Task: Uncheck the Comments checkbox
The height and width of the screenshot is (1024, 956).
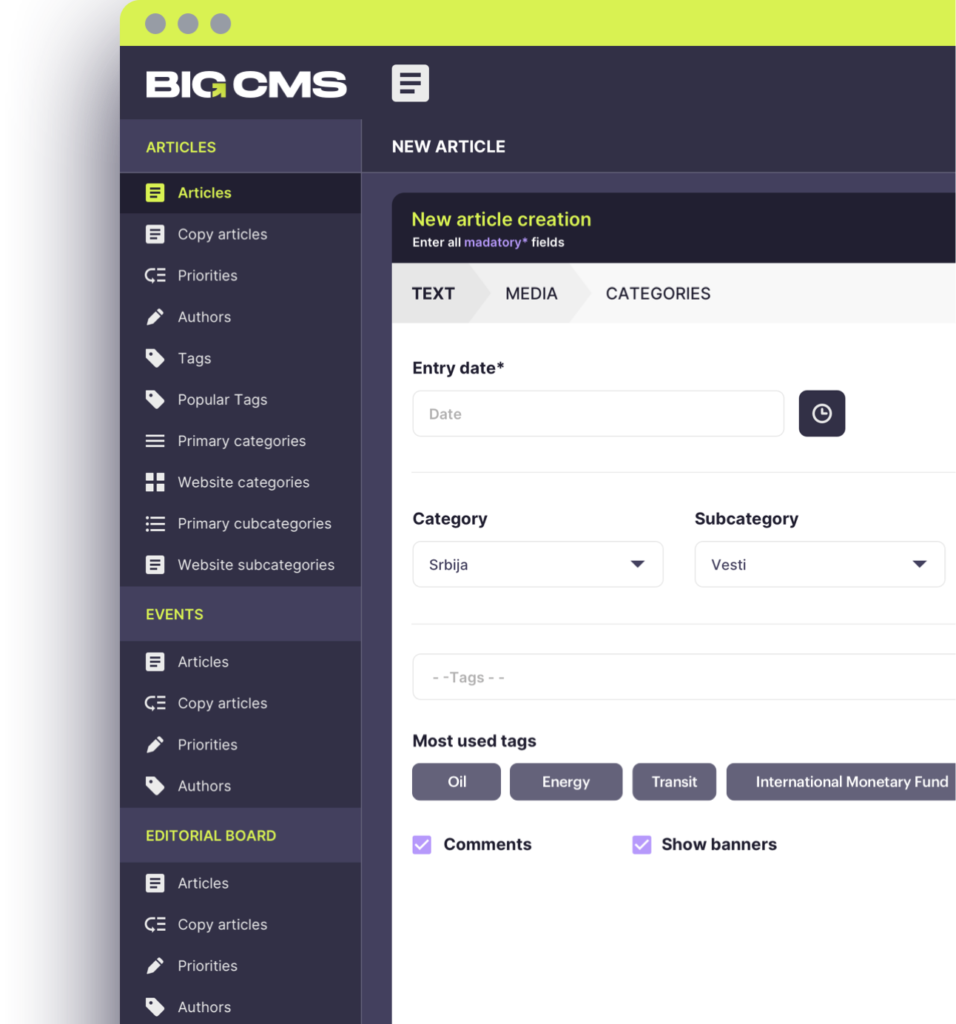Action: tap(422, 845)
